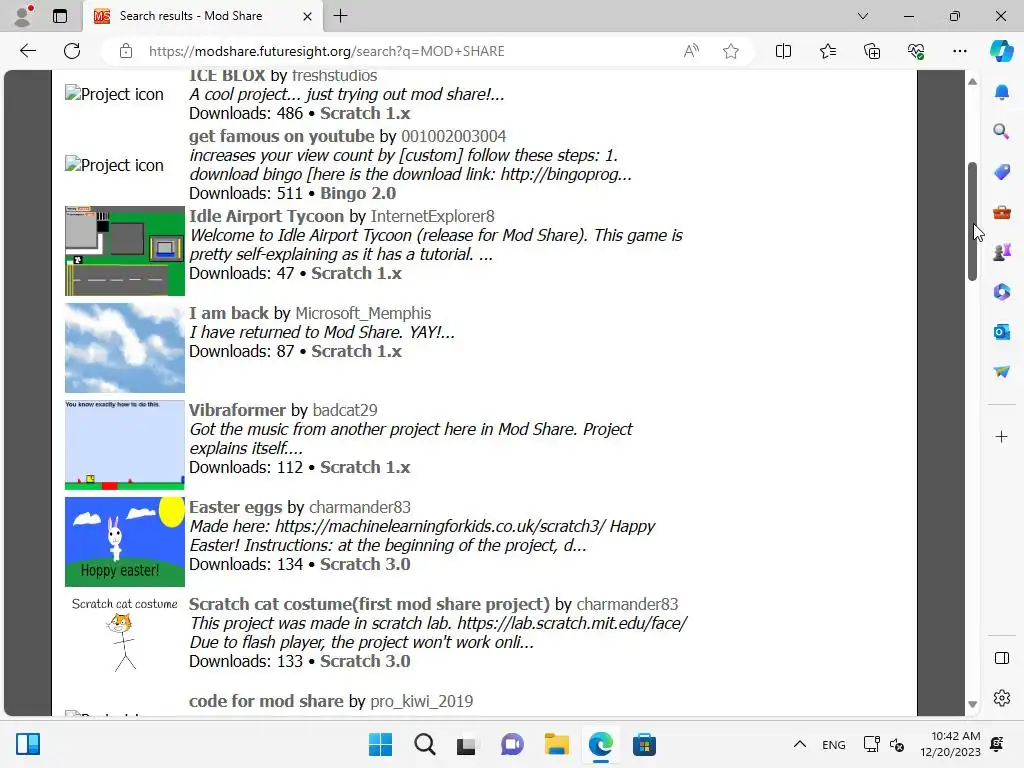
Task: Open tab actions menu icon
Action: (60, 16)
